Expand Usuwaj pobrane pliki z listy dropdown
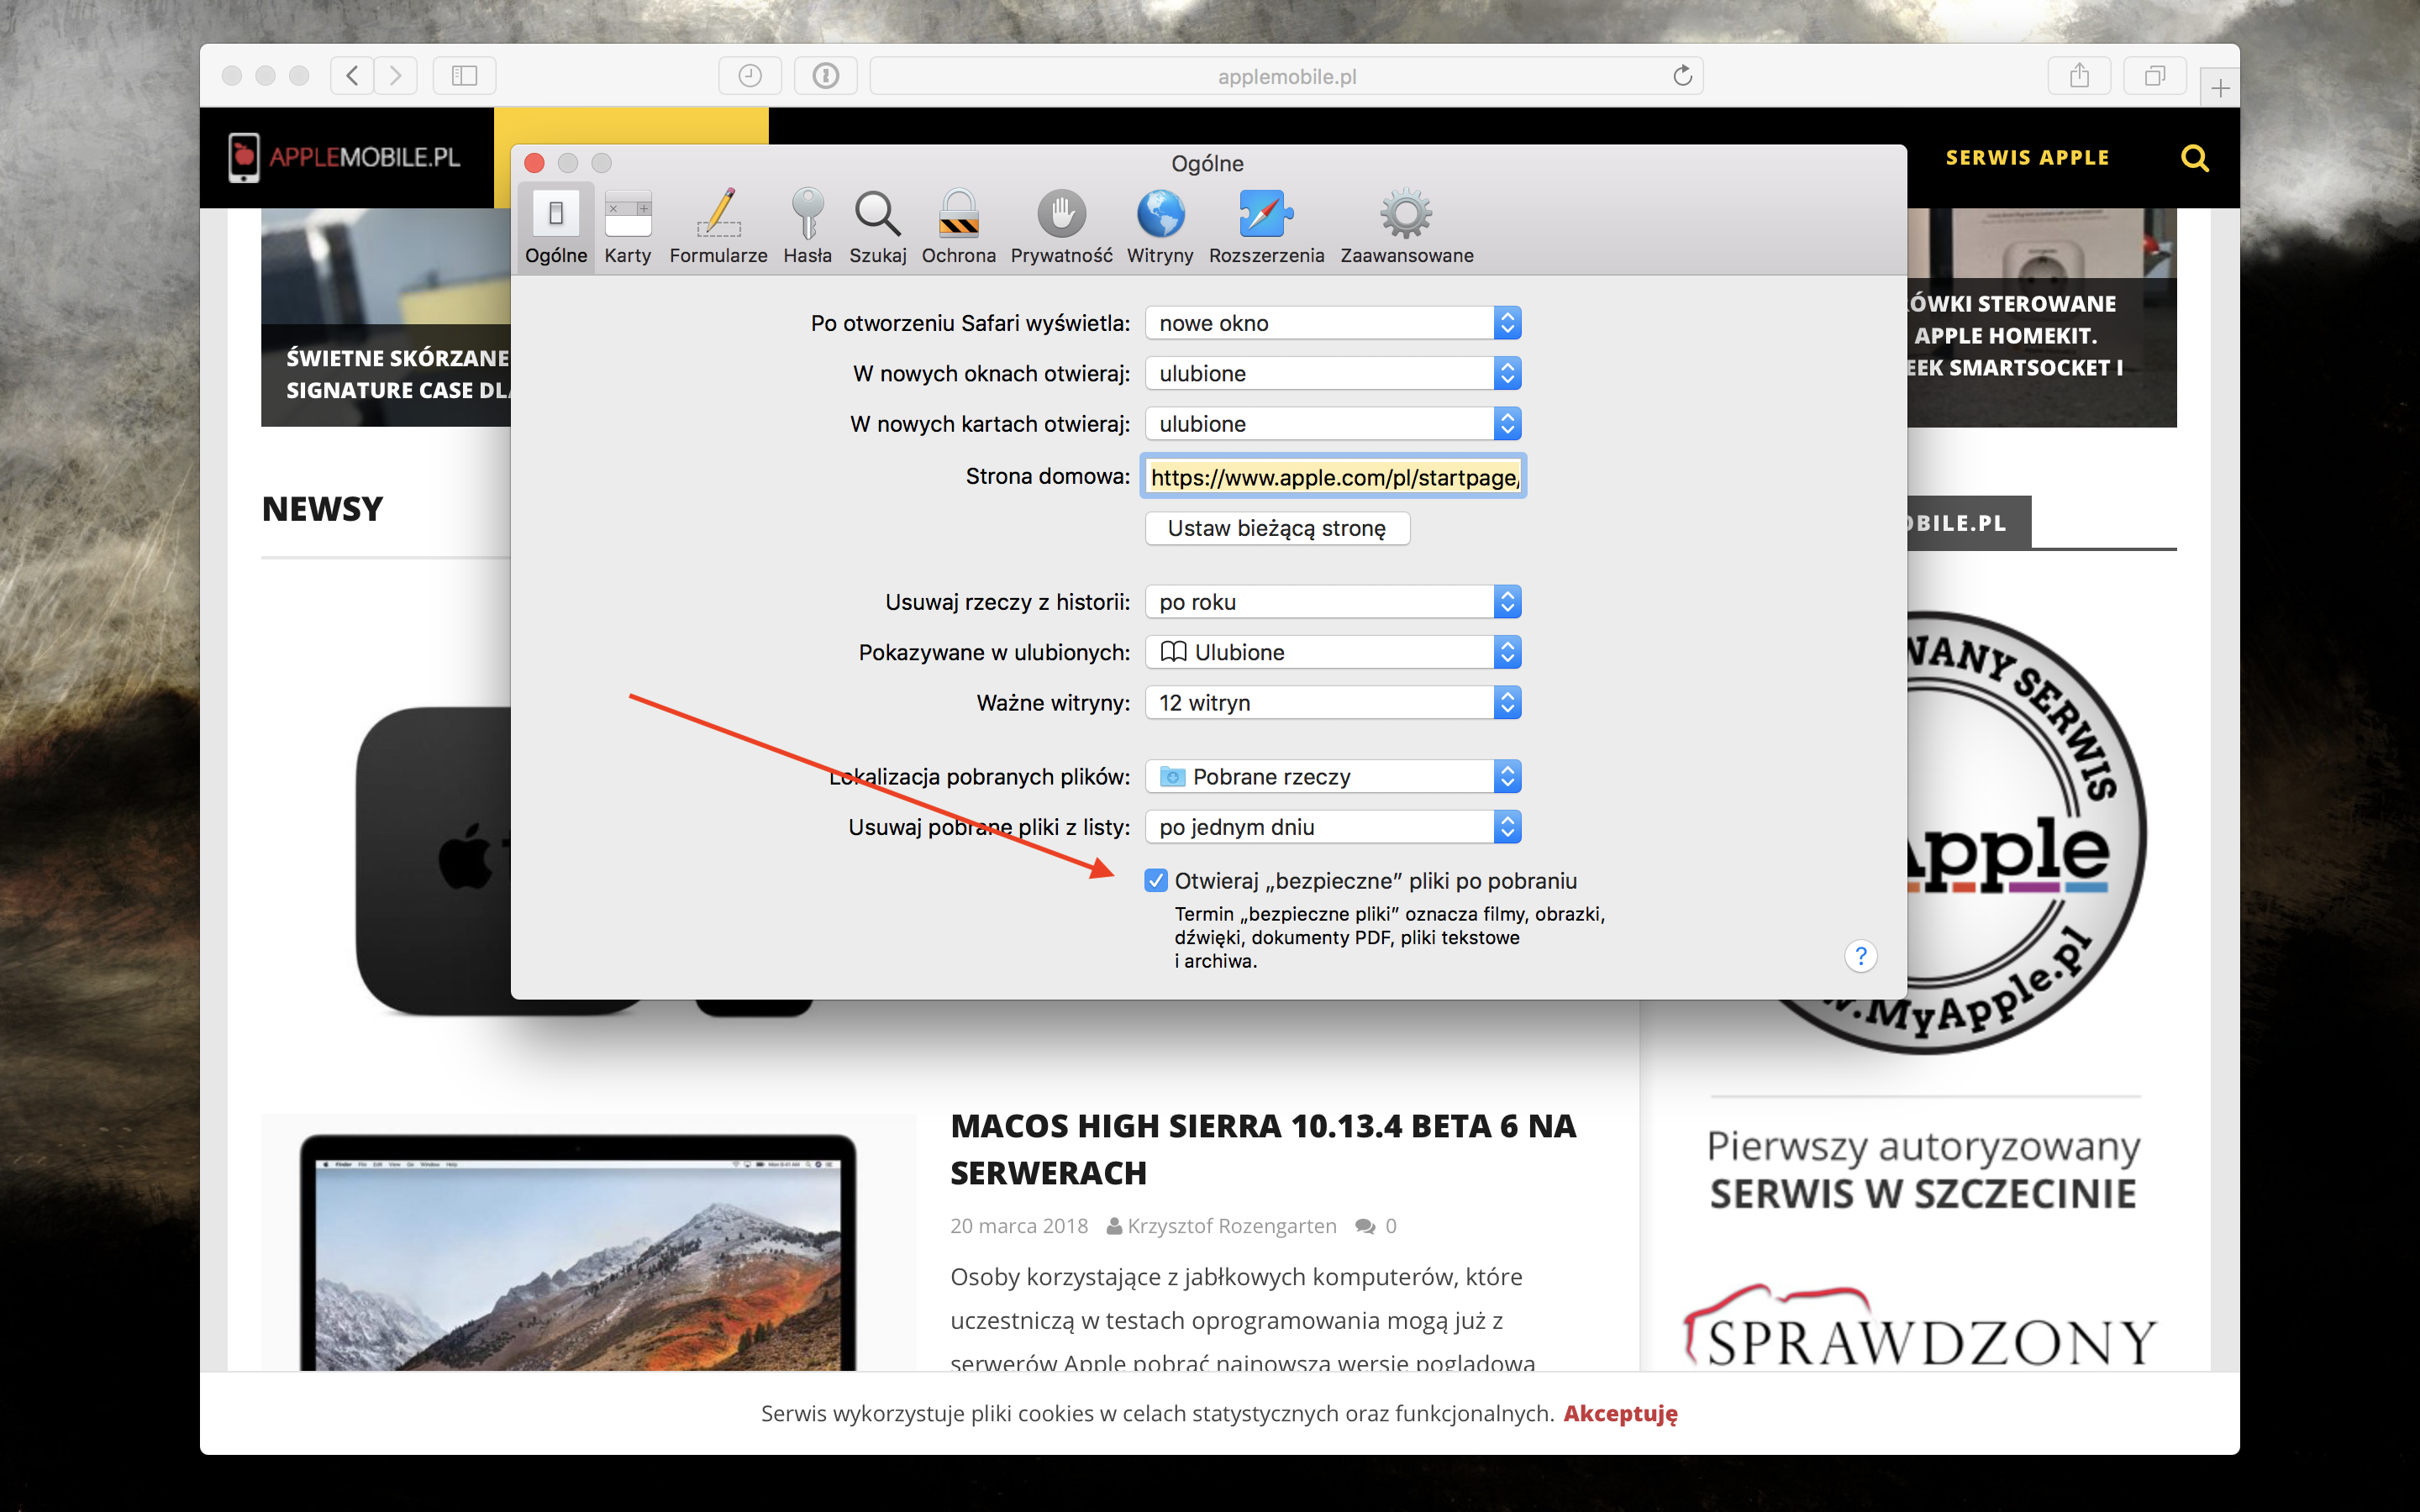This screenshot has width=2420, height=1512. tap(1333, 827)
